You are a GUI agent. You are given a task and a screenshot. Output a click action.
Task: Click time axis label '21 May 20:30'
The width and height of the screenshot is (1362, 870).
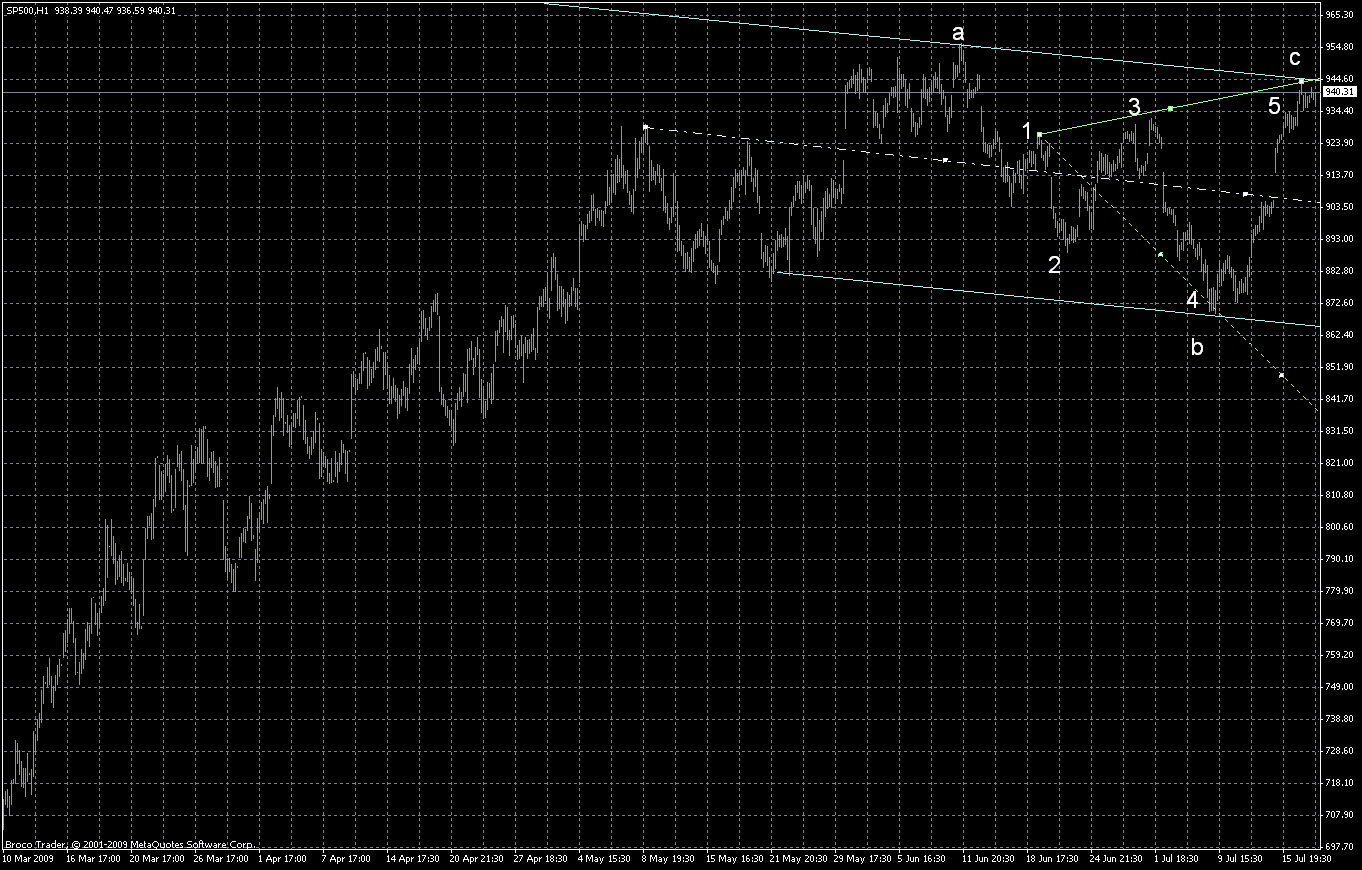coord(799,858)
